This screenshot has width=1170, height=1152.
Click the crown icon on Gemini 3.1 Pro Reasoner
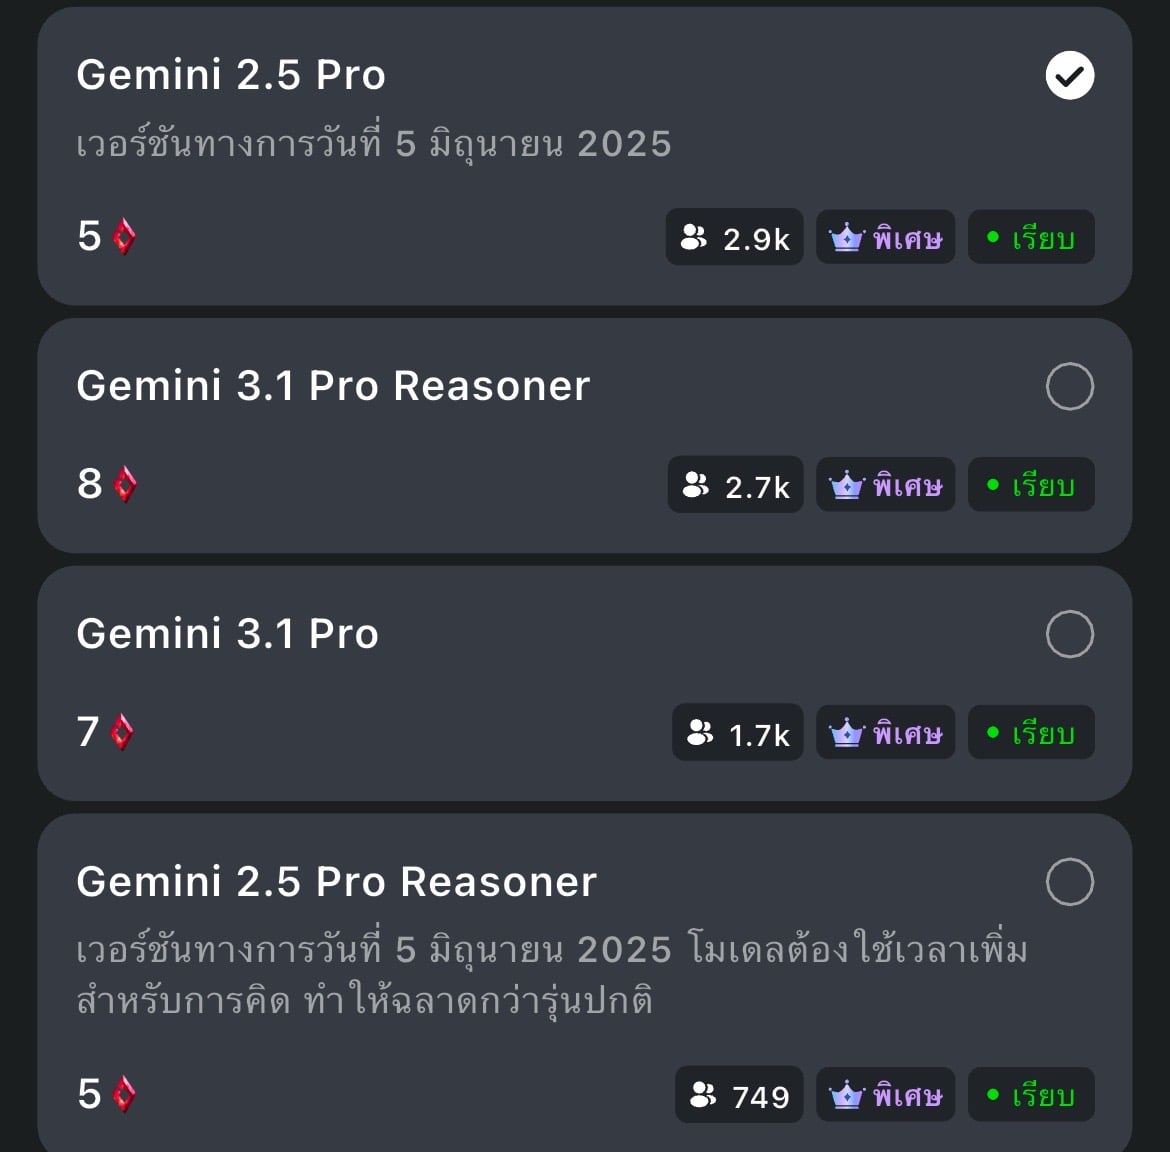coord(847,486)
